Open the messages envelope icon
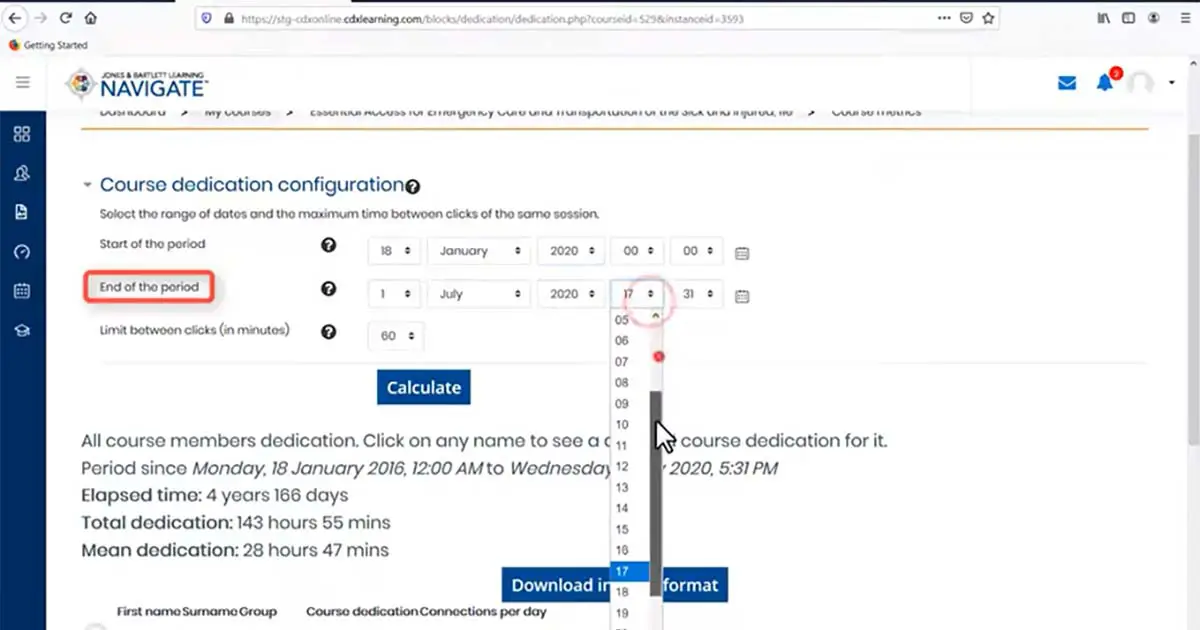Image resolution: width=1200 pixels, height=630 pixels. [x=1067, y=83]
